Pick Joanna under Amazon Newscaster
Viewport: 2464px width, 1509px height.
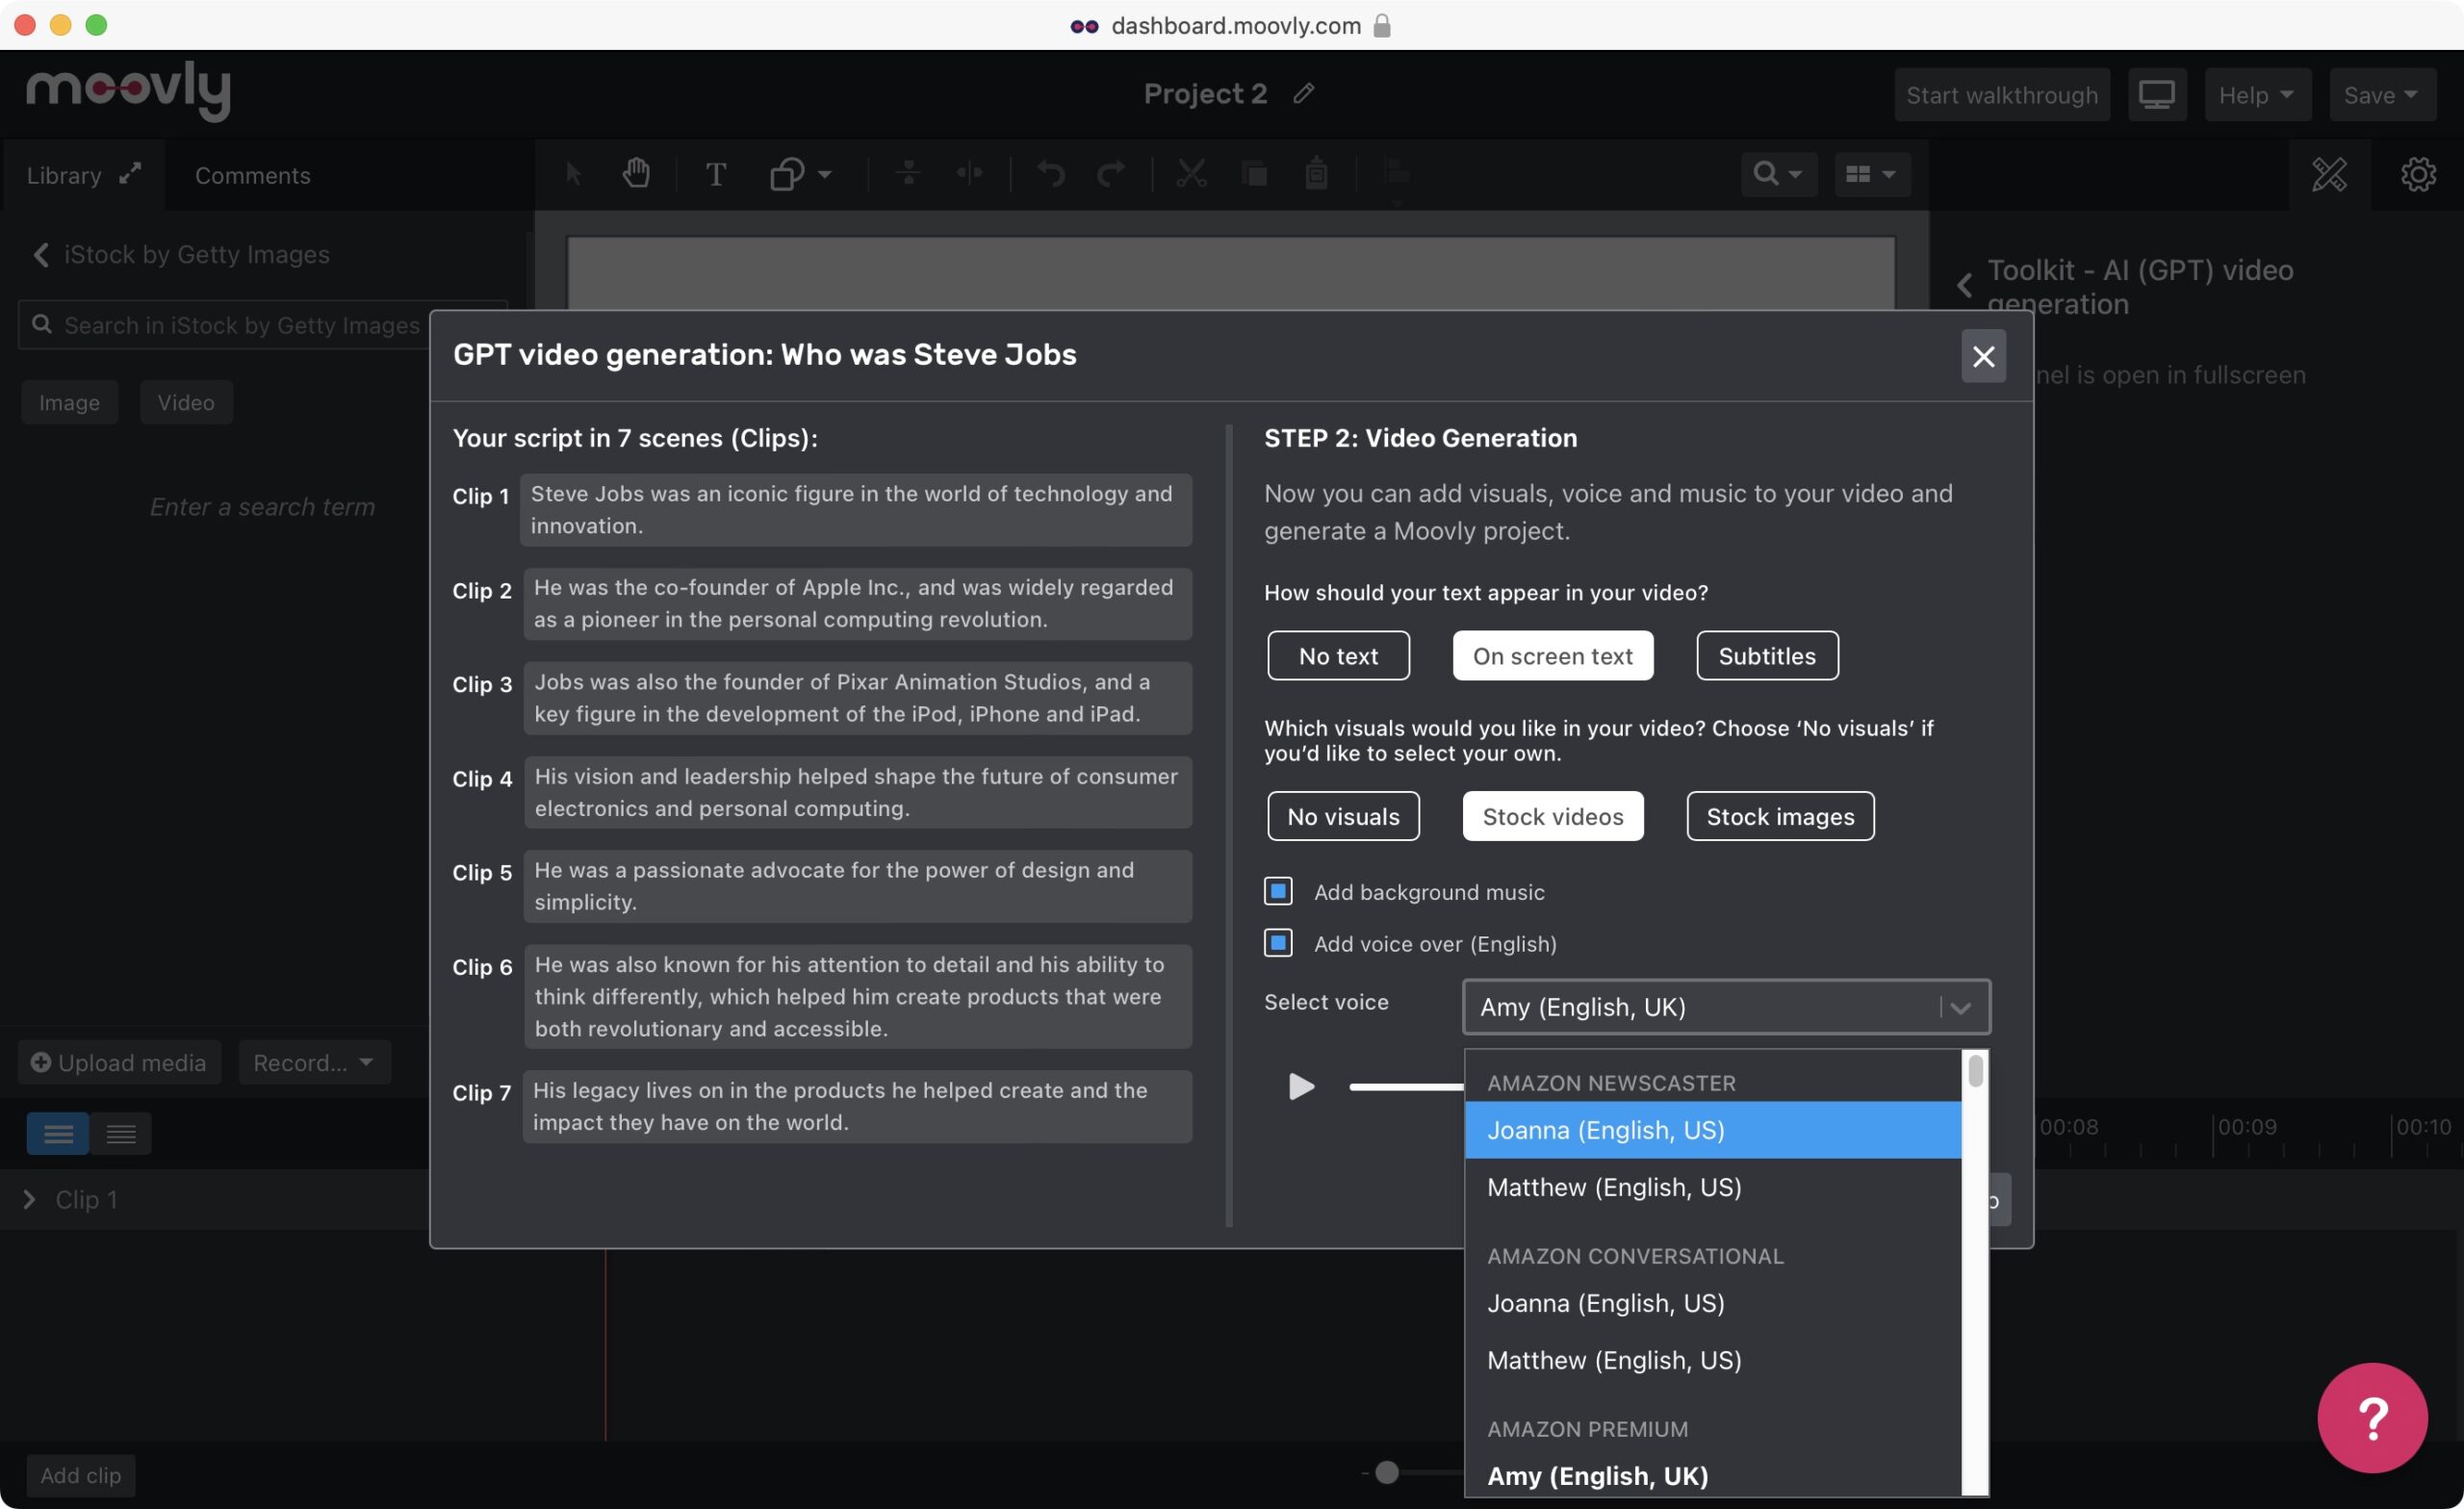point(1712,1130)
